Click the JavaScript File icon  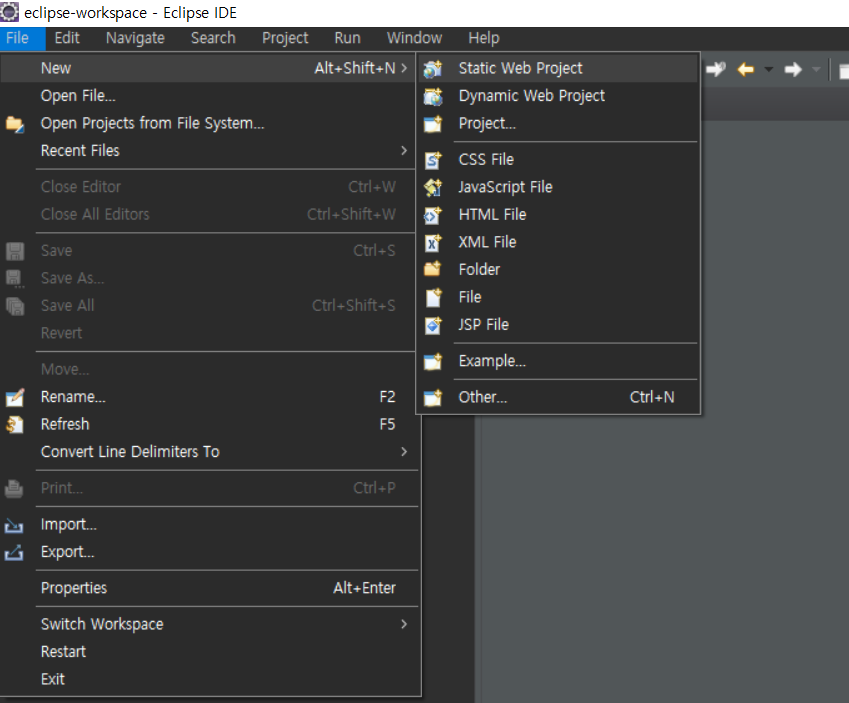433,187
